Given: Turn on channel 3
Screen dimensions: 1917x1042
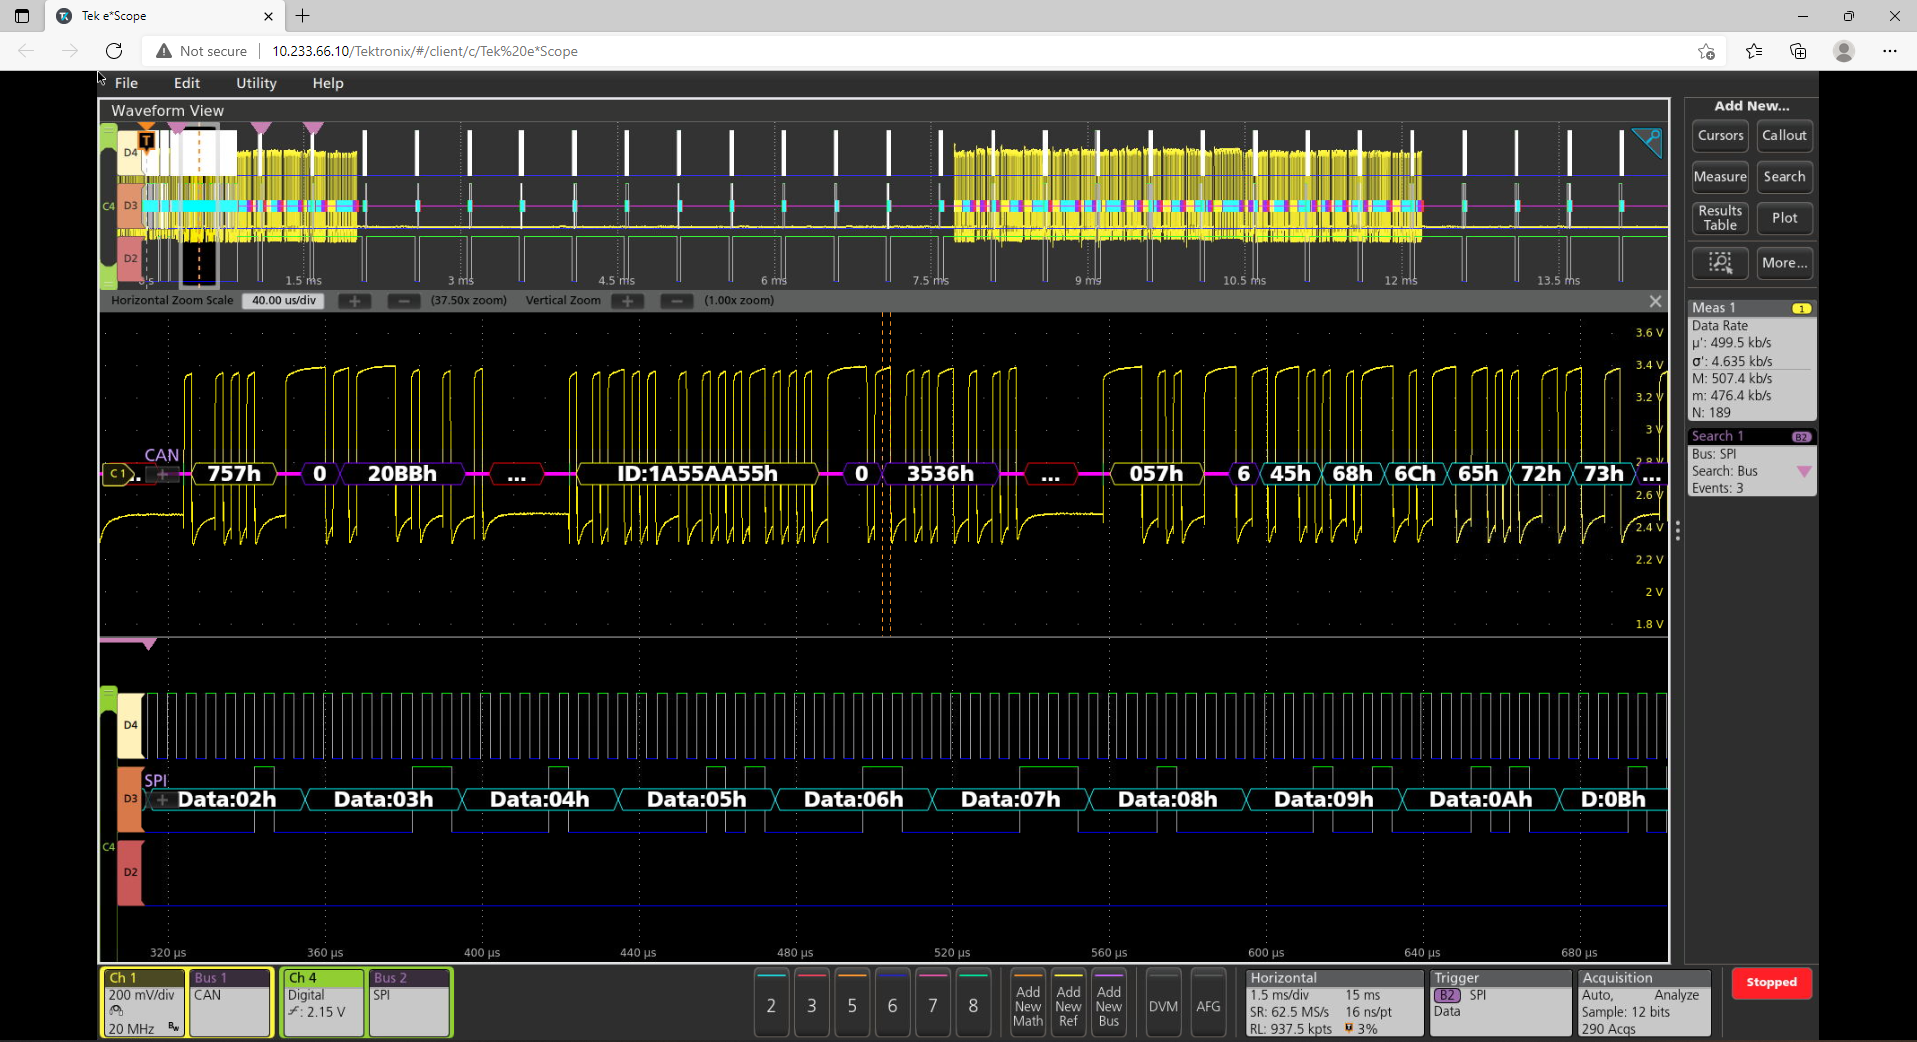Looking at the screenshot, I should [812, 1004].
